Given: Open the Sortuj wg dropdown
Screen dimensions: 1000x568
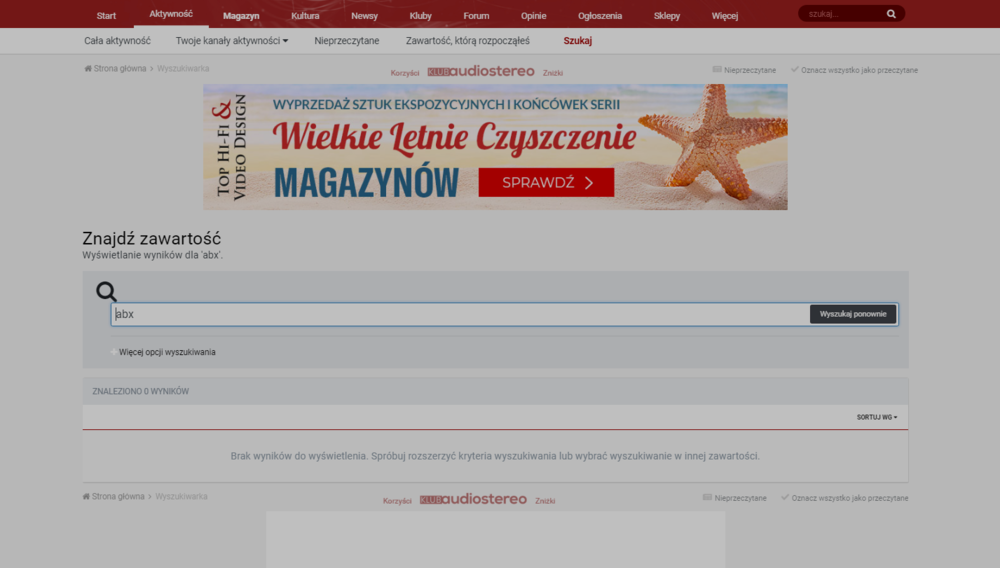Looking at the screenshot, I should pyautogui.click(x=877, y=417).
